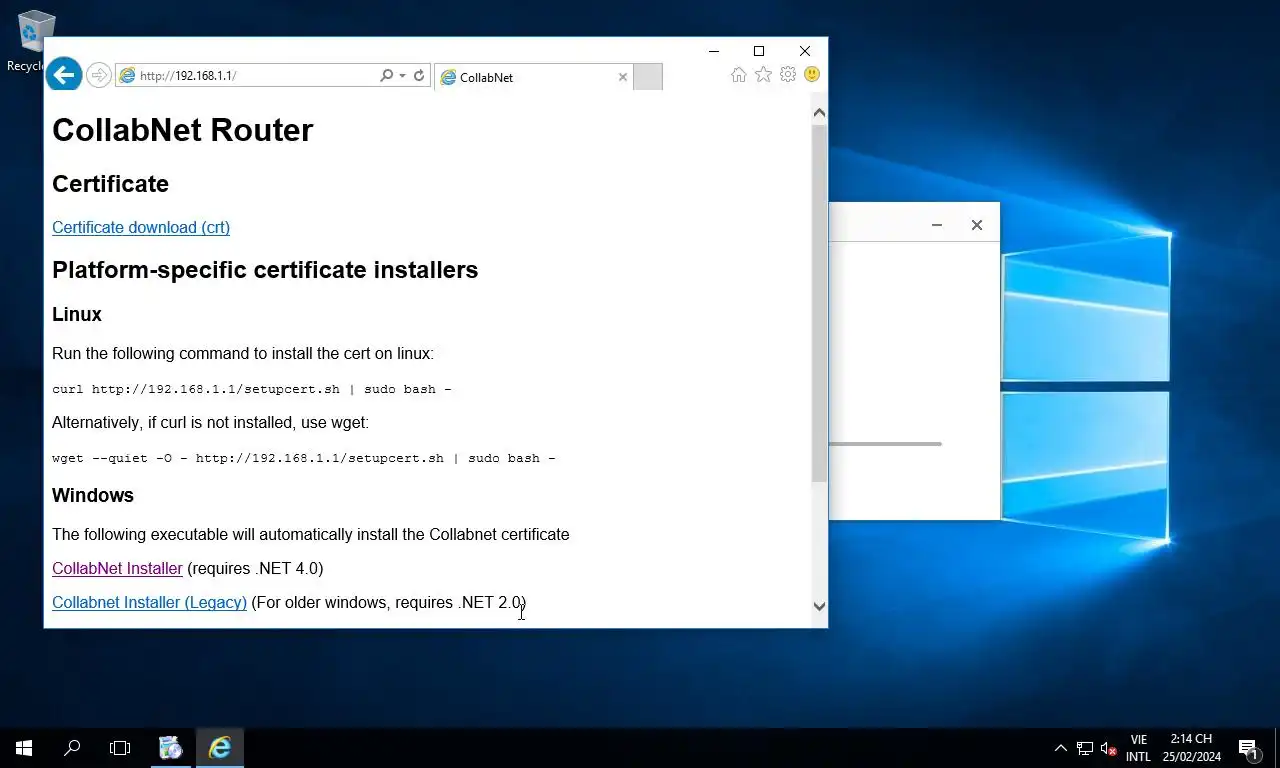The image size is (1280, 768).
Task: Click the search magnifier in the address bar
Action: (386, 76)
